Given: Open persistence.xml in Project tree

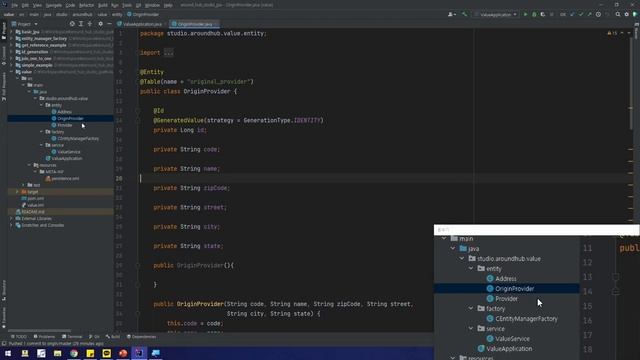Looking at the screenshot, I should coord(65,178).
